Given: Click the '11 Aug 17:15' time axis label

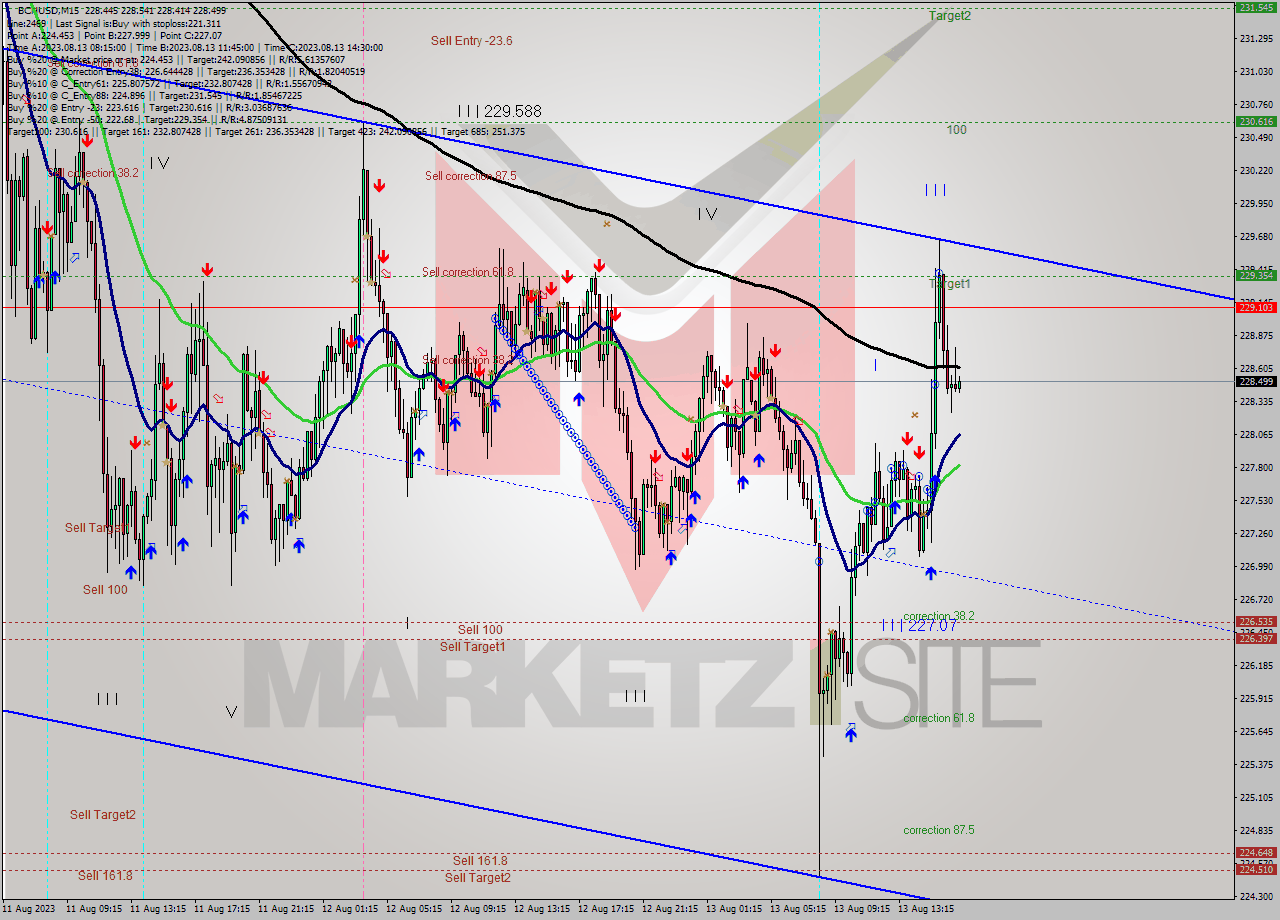Looking at the screenshot, I should tap(222, 909).
